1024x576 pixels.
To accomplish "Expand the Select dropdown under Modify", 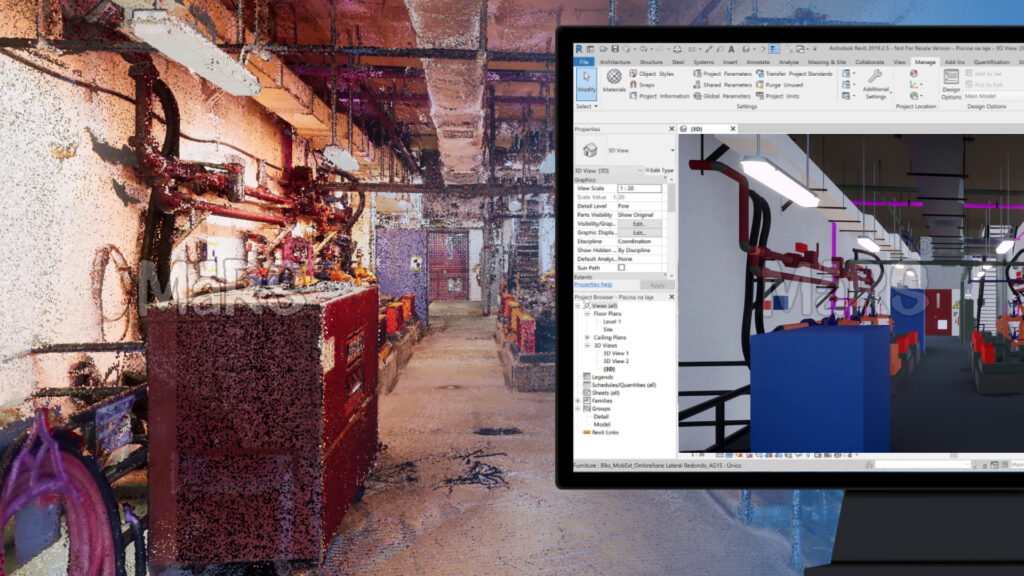I will (586, 106).
